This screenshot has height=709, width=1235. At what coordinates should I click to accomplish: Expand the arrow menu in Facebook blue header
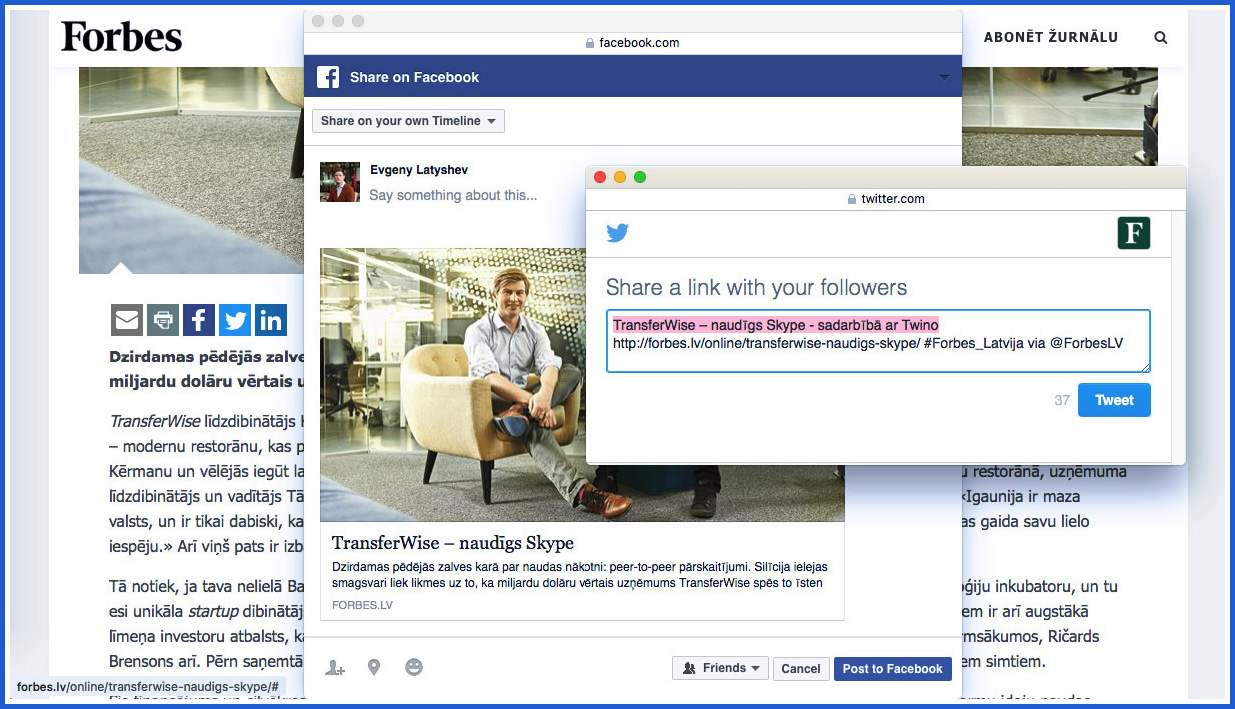click(x=944, y=78)
